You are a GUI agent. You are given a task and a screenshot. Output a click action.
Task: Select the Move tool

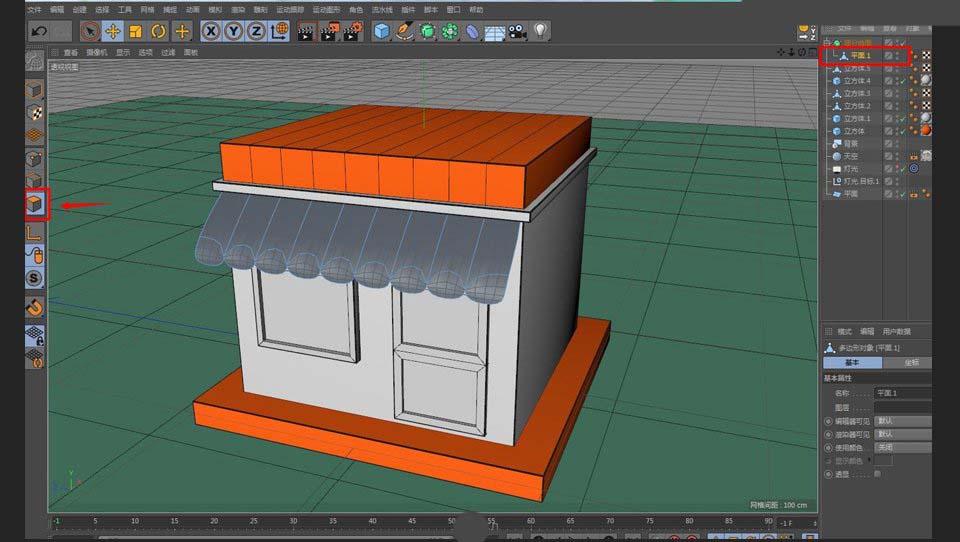[x=113, y=31]
